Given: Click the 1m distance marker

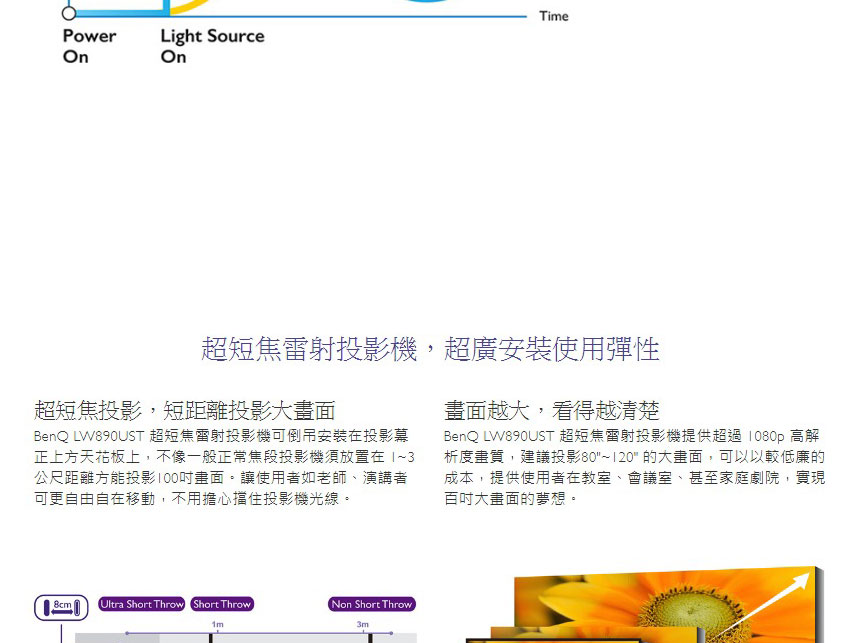Looking at the screenshot, I should (x=218, y=624).
